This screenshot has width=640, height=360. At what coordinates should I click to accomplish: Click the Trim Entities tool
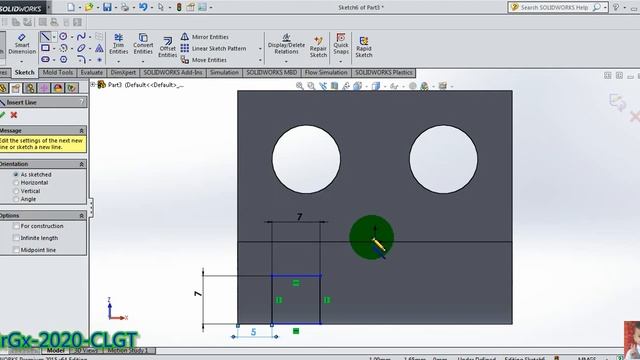(x=118, y=44)
